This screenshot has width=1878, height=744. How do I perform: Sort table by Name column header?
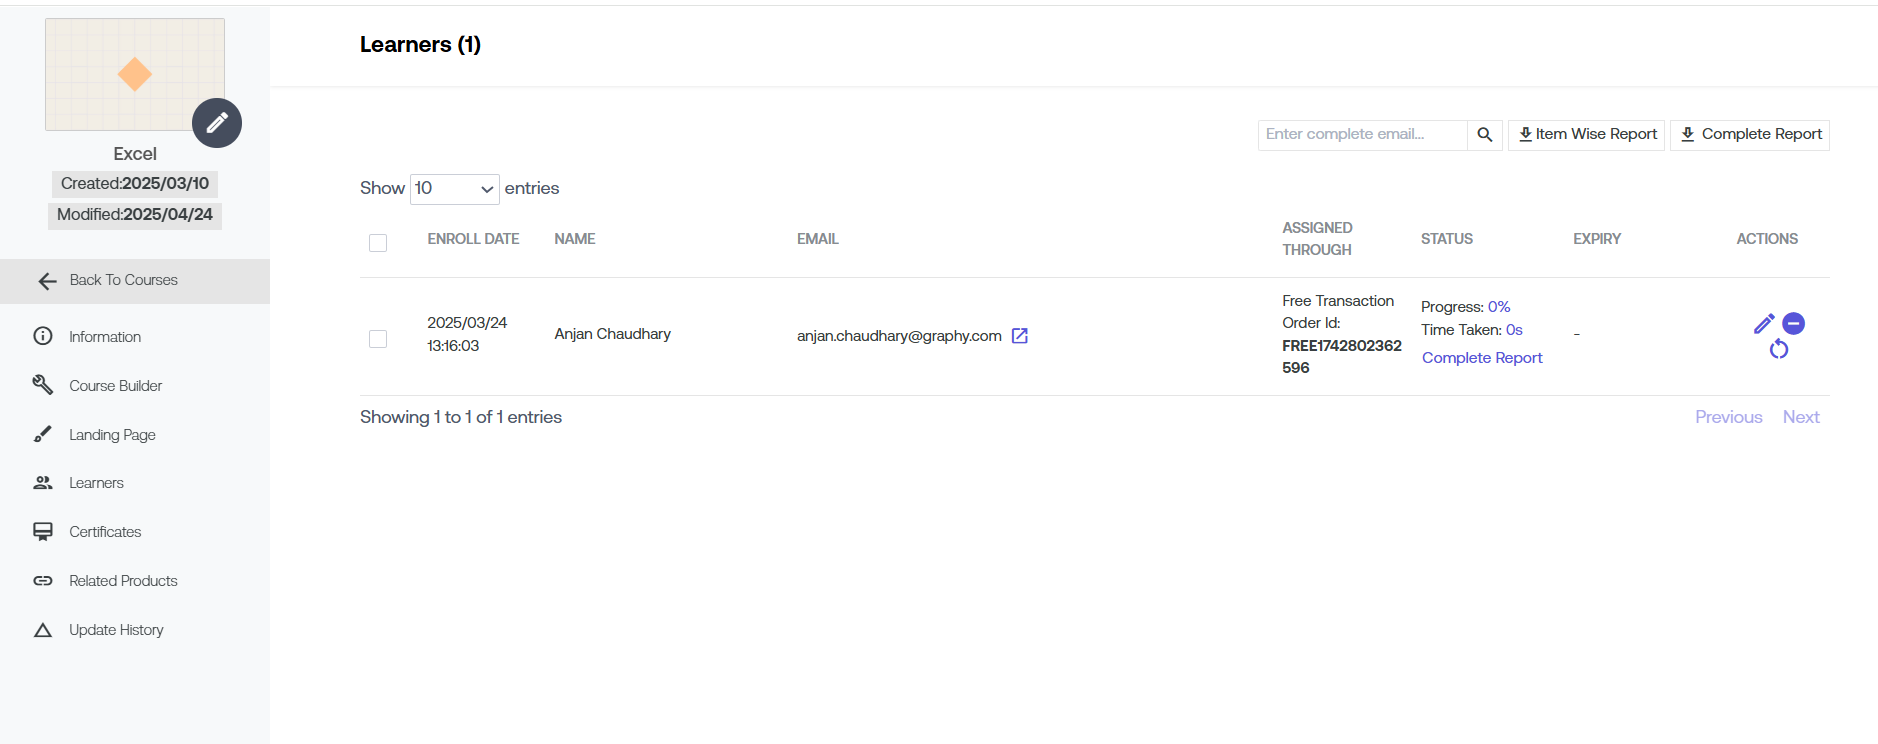(574, 239)
